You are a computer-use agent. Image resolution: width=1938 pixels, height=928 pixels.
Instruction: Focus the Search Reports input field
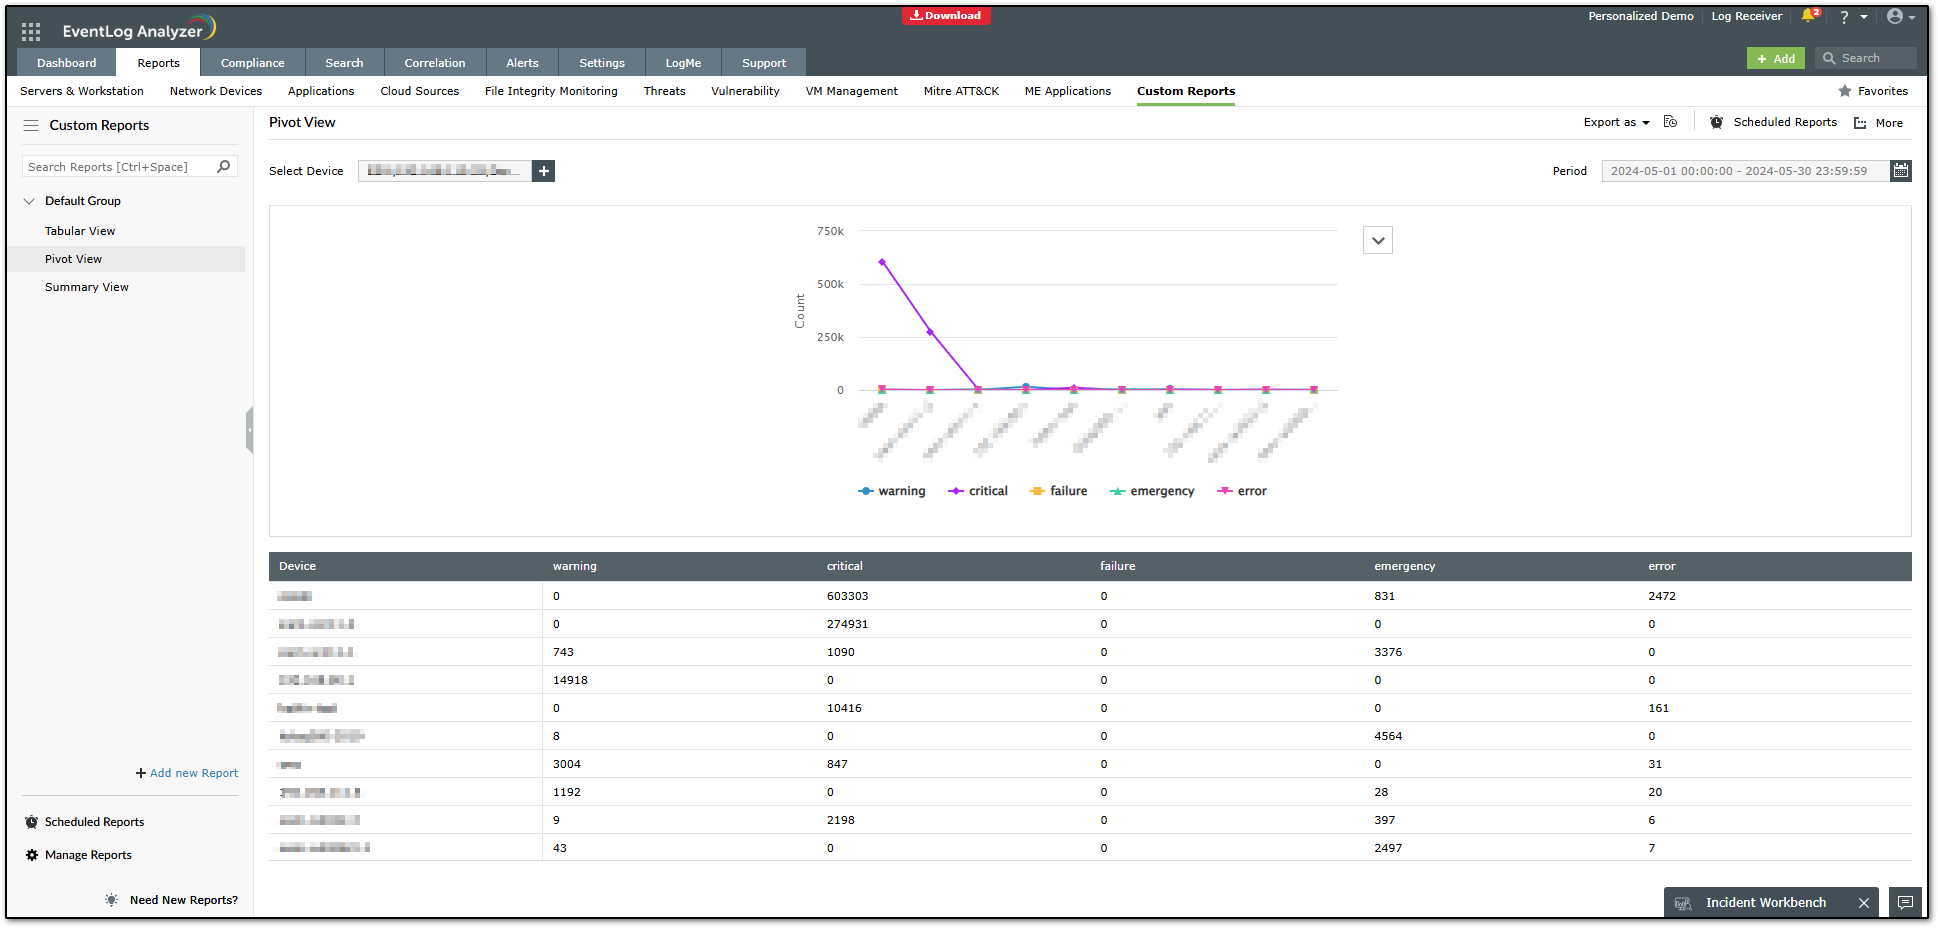[x=118, y=167]
